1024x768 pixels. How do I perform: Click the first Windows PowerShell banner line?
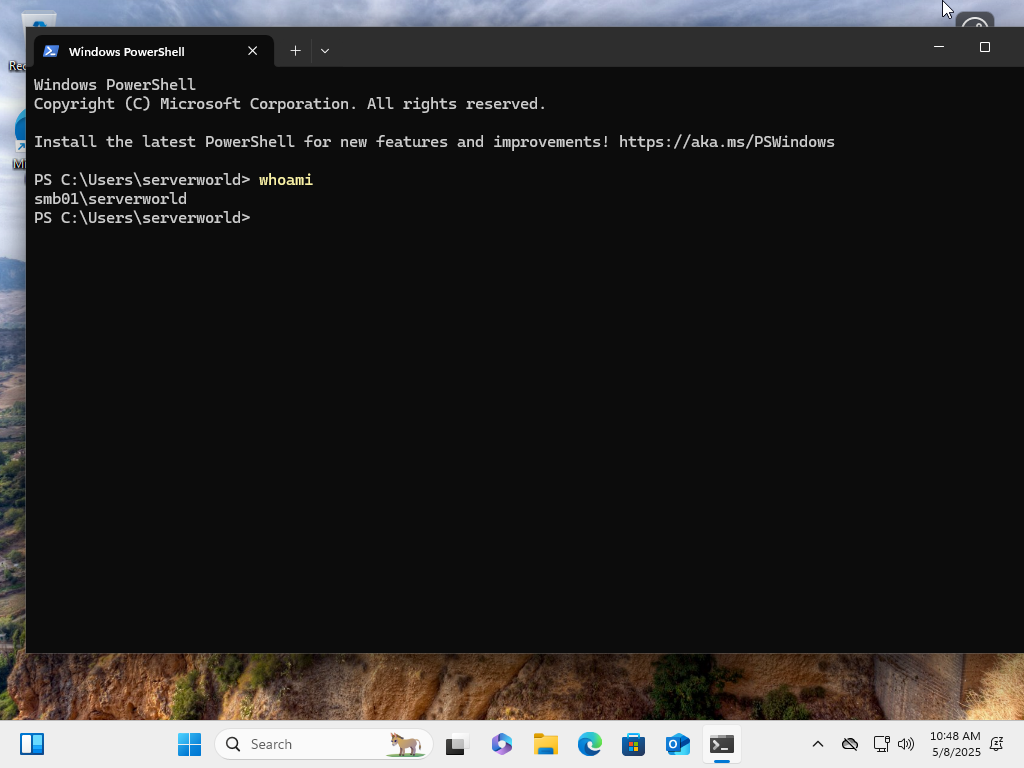pos(115,85)
